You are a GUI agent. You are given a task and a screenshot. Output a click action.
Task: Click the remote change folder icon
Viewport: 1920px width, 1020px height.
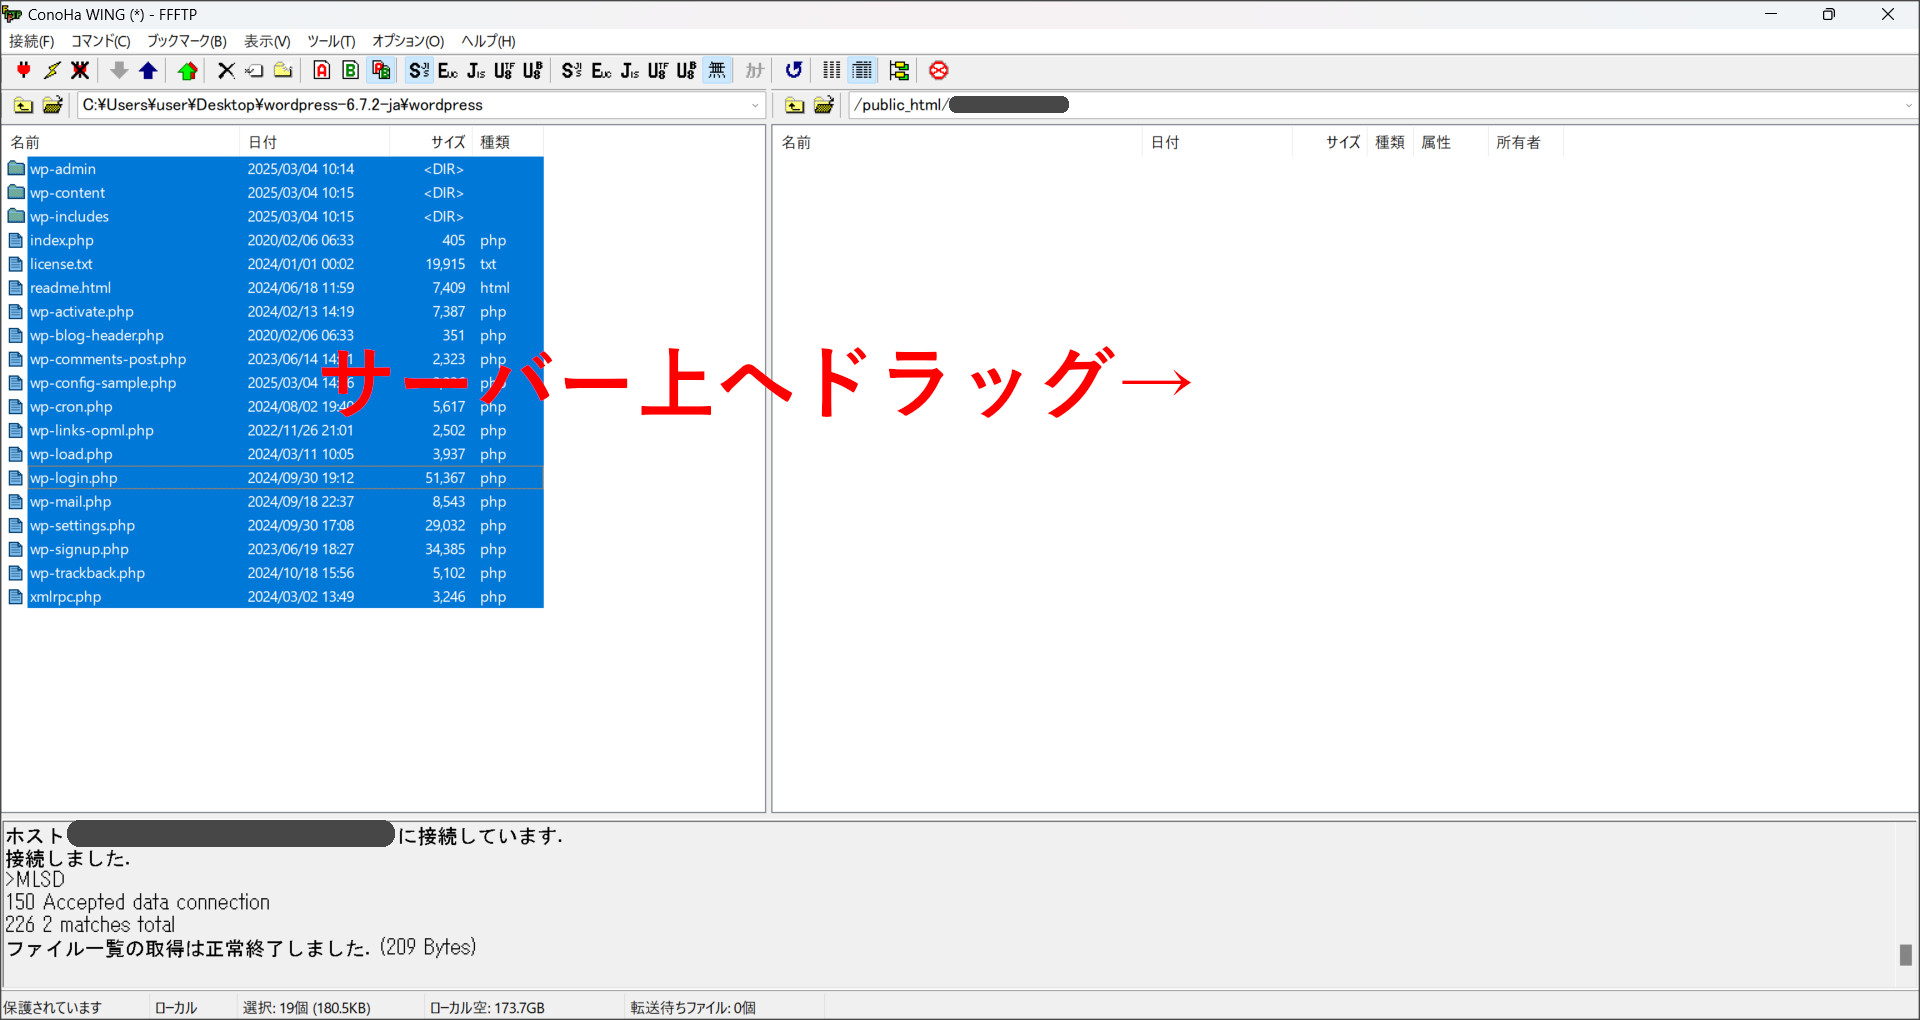point(824,105)
